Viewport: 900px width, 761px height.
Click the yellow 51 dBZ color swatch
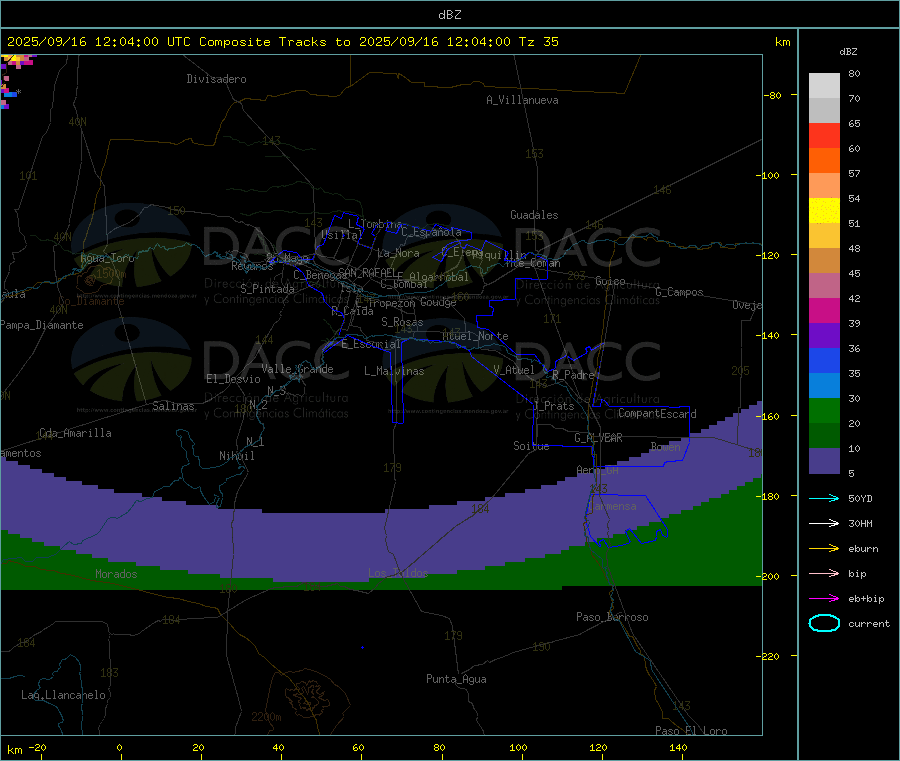coord(824,211)
